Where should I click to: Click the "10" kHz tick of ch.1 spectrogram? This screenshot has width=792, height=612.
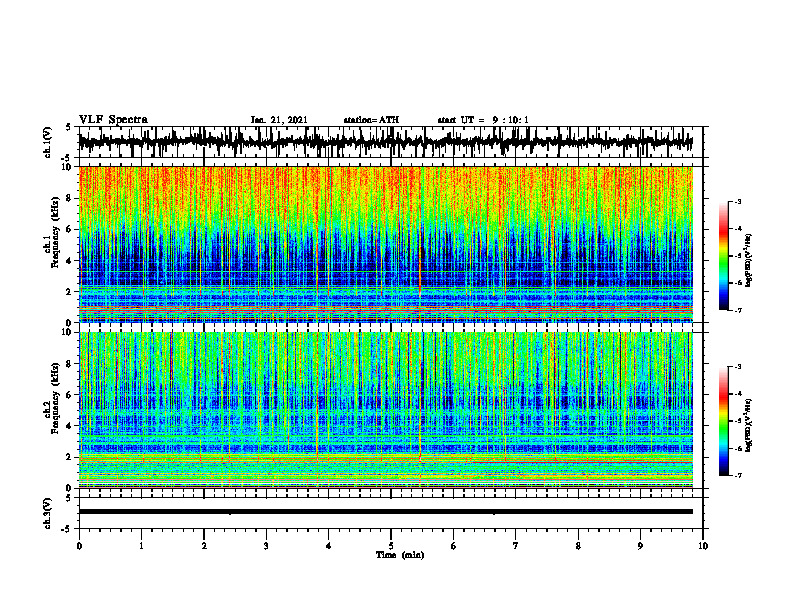coord(67,167)
